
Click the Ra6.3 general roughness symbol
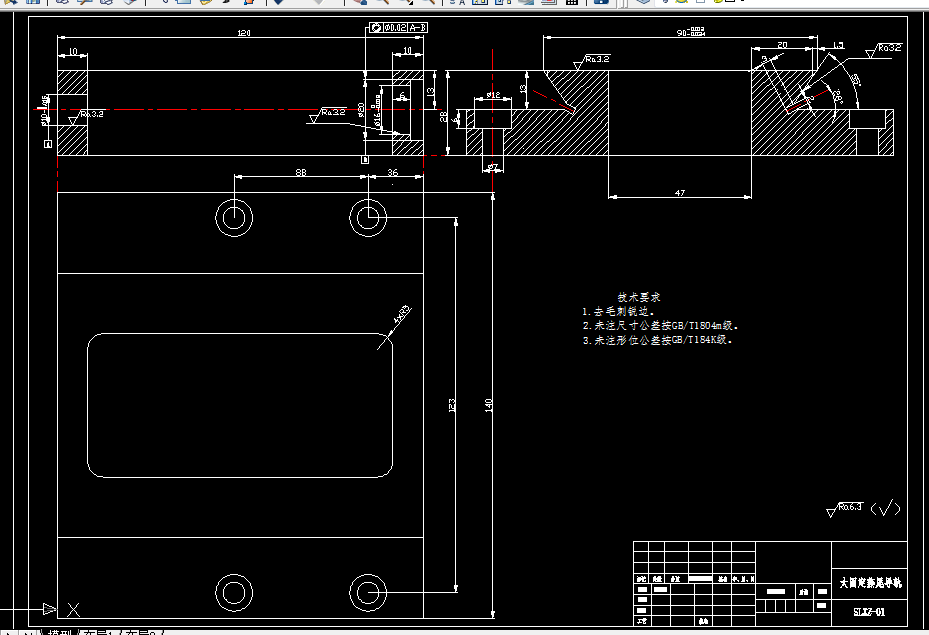[x=845, y=509]
